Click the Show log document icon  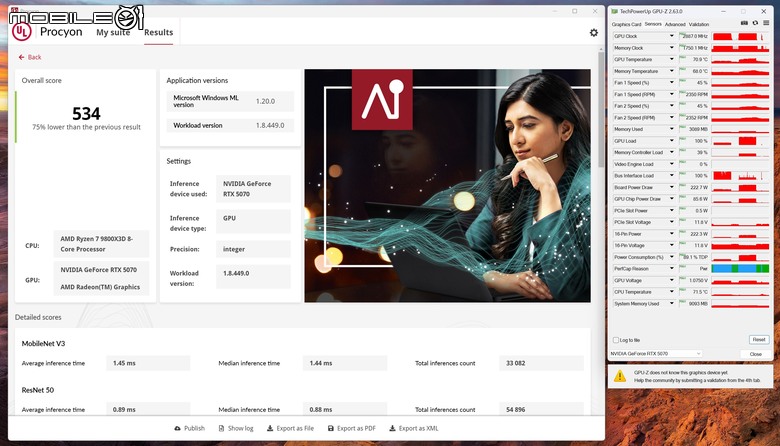pyautogui.click(x=221, y=428)
